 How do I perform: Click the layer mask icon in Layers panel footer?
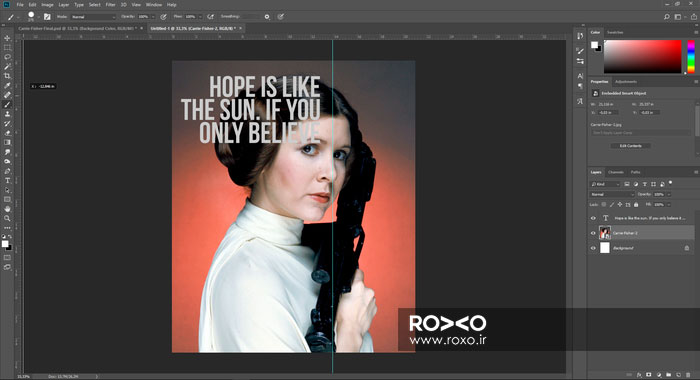(x=649, y=375)
